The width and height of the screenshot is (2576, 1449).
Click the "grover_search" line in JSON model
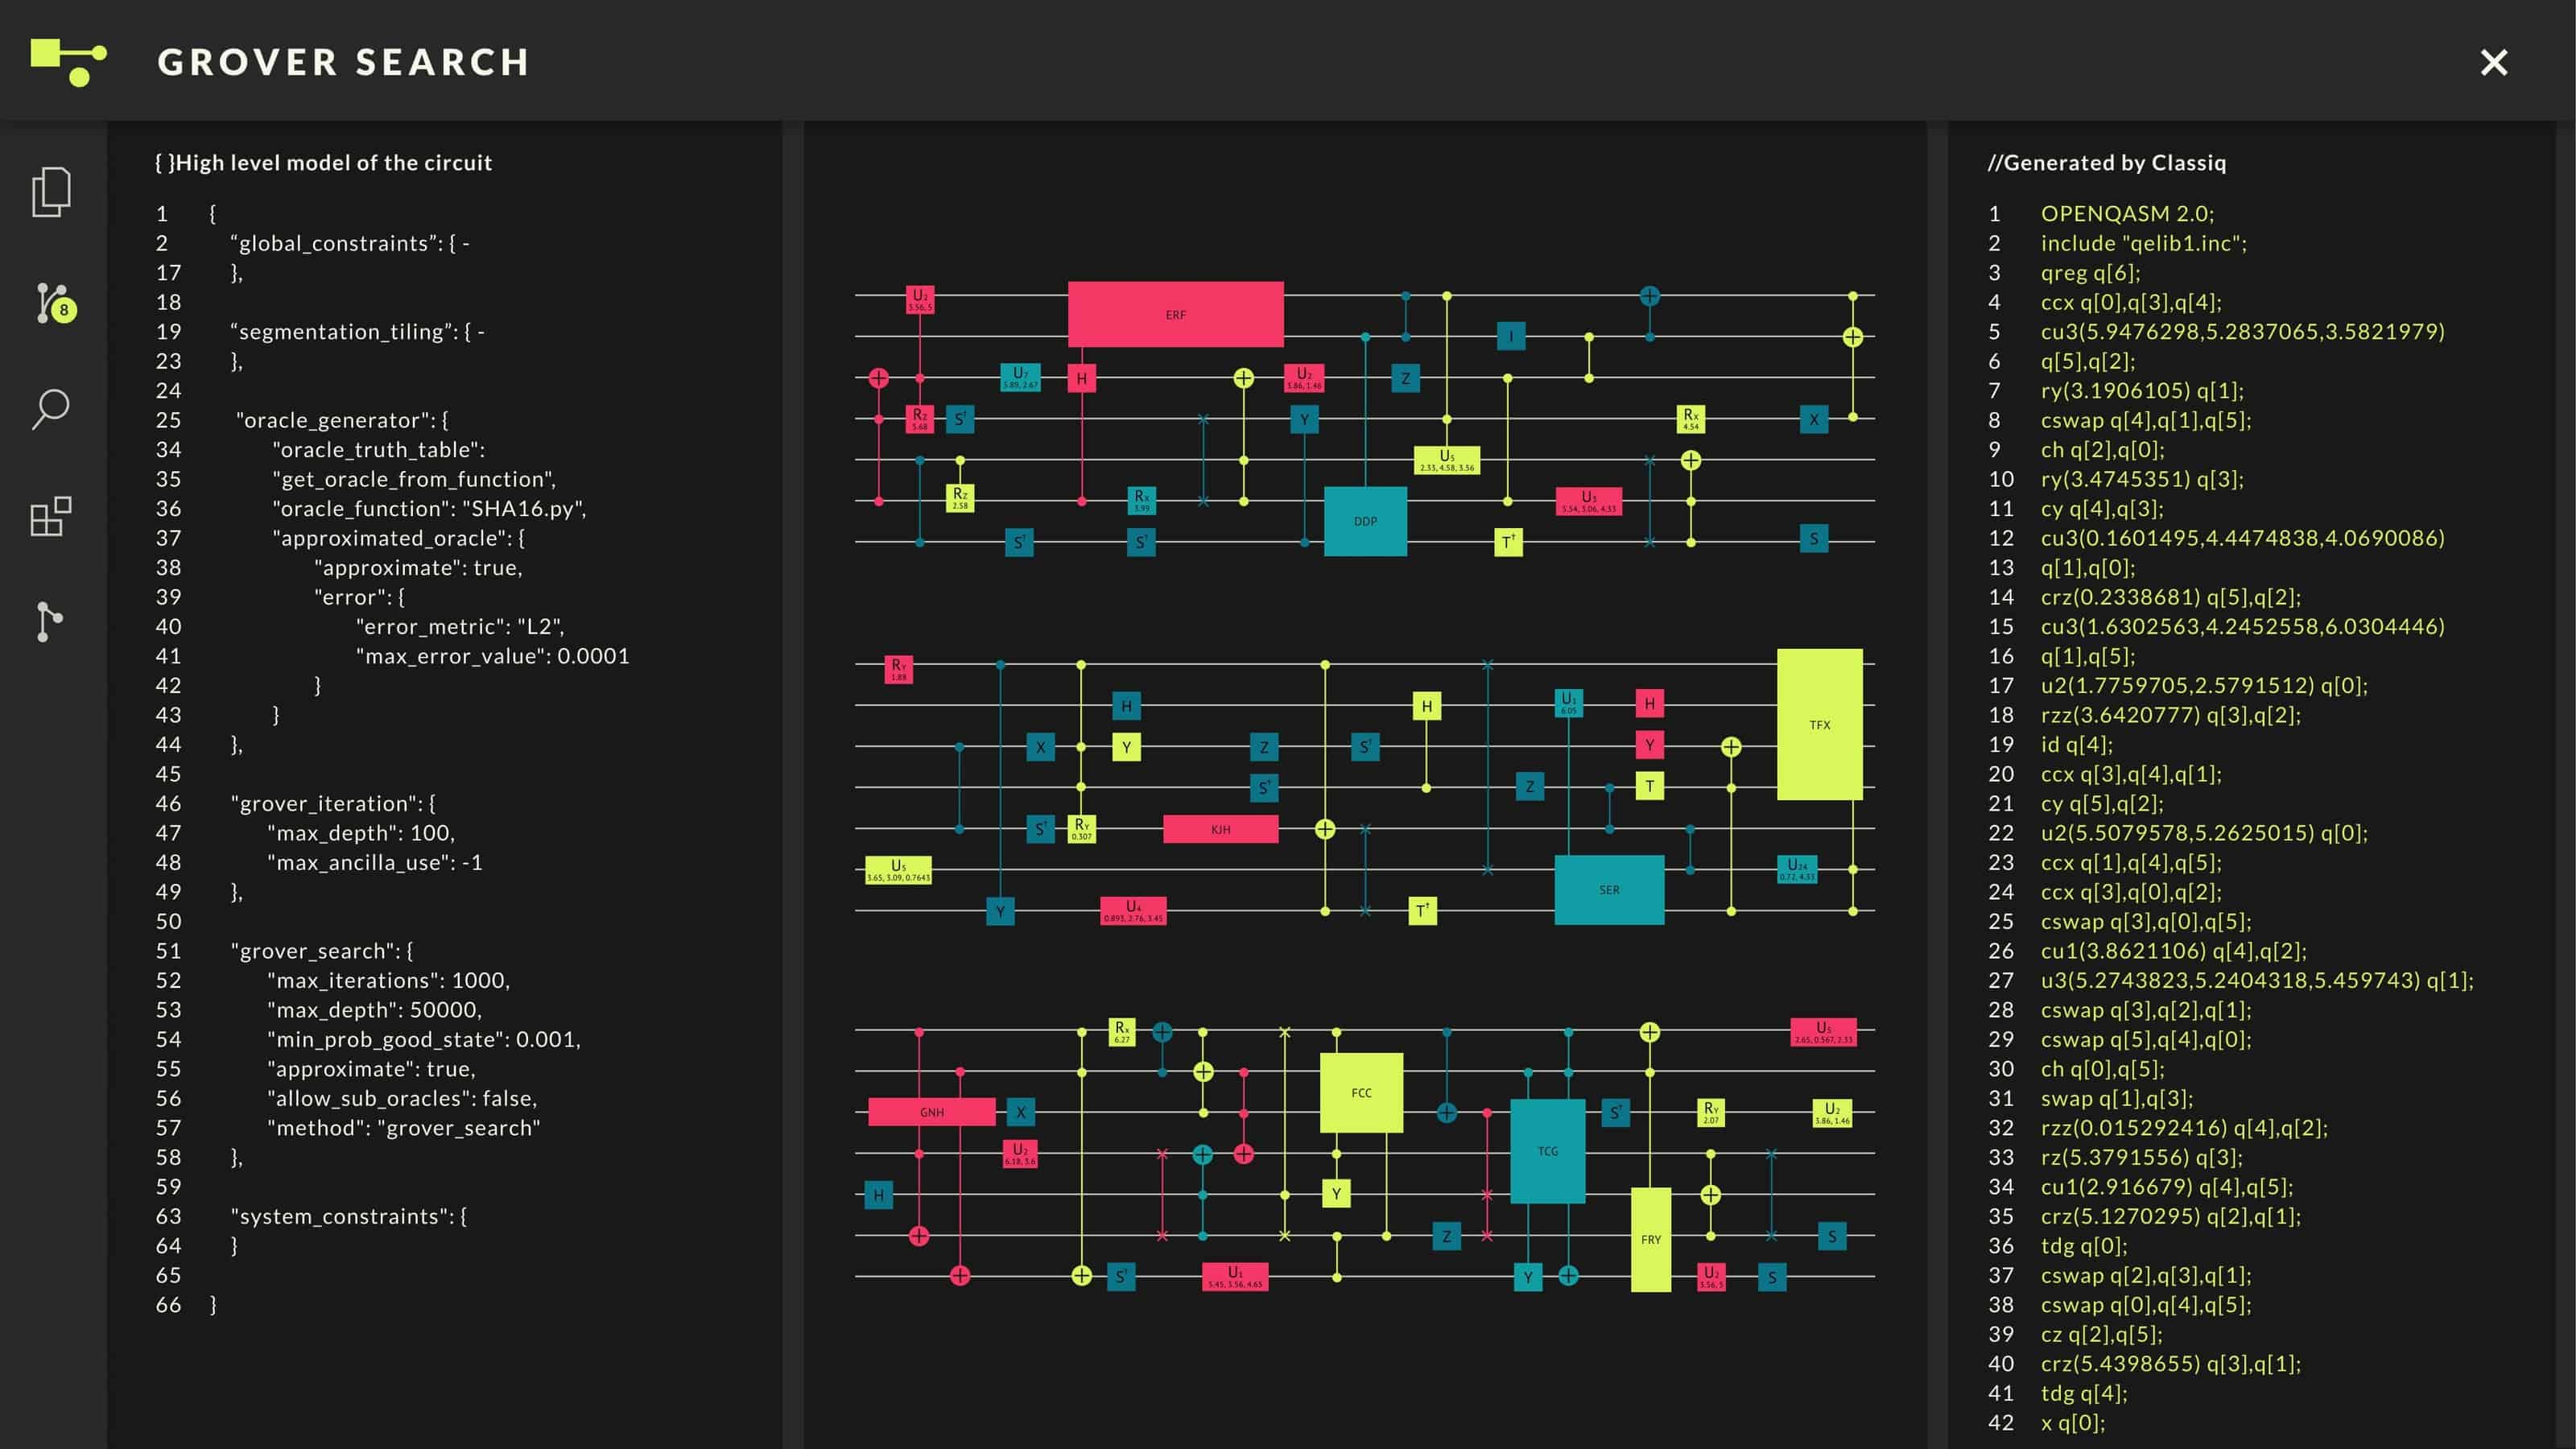[322, 951]
